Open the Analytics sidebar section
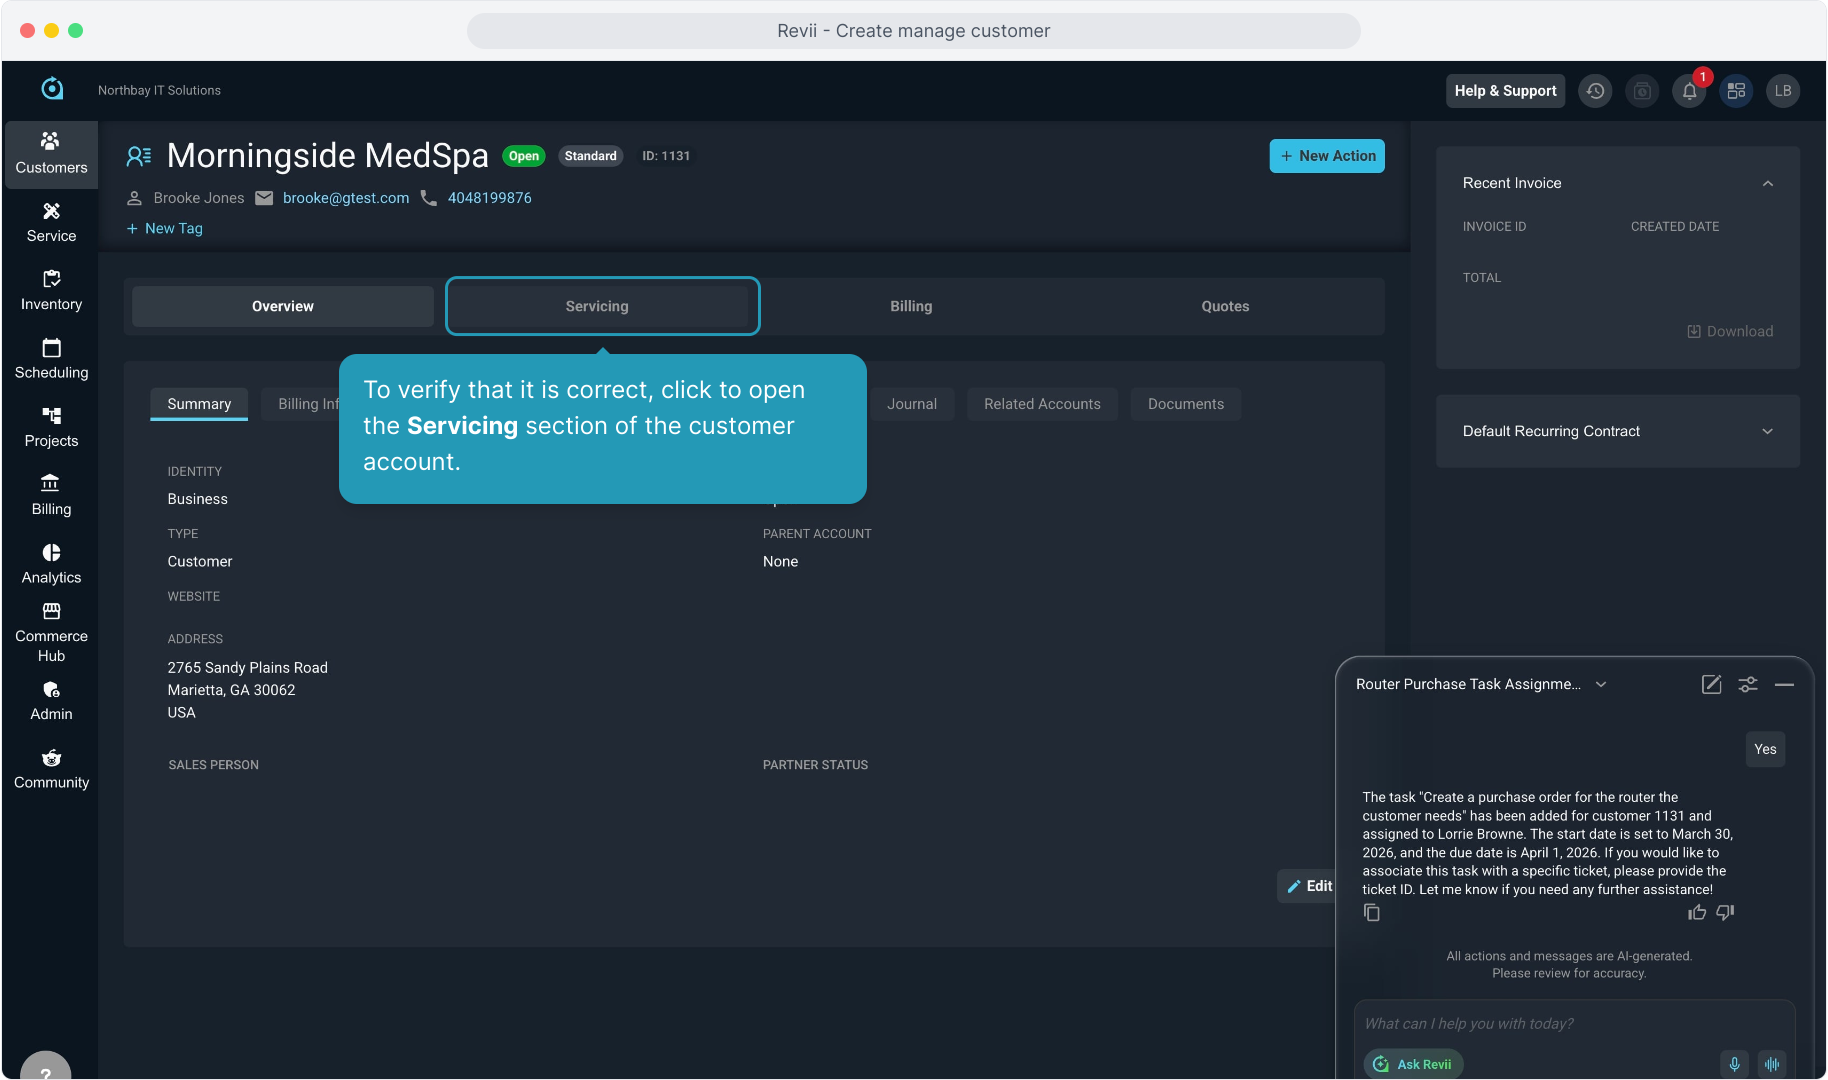 coord(51,564)
